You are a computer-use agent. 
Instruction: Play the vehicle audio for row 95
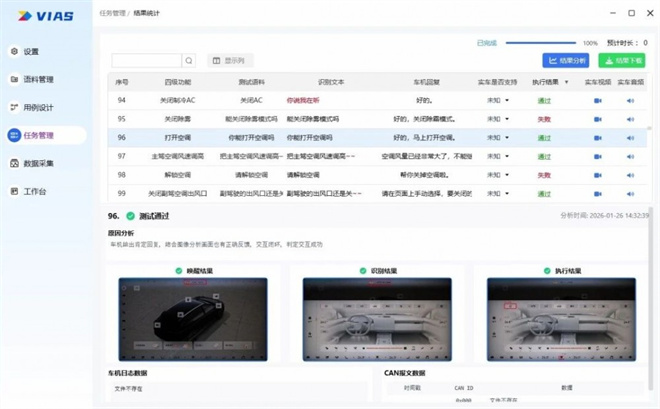[630, 119]
